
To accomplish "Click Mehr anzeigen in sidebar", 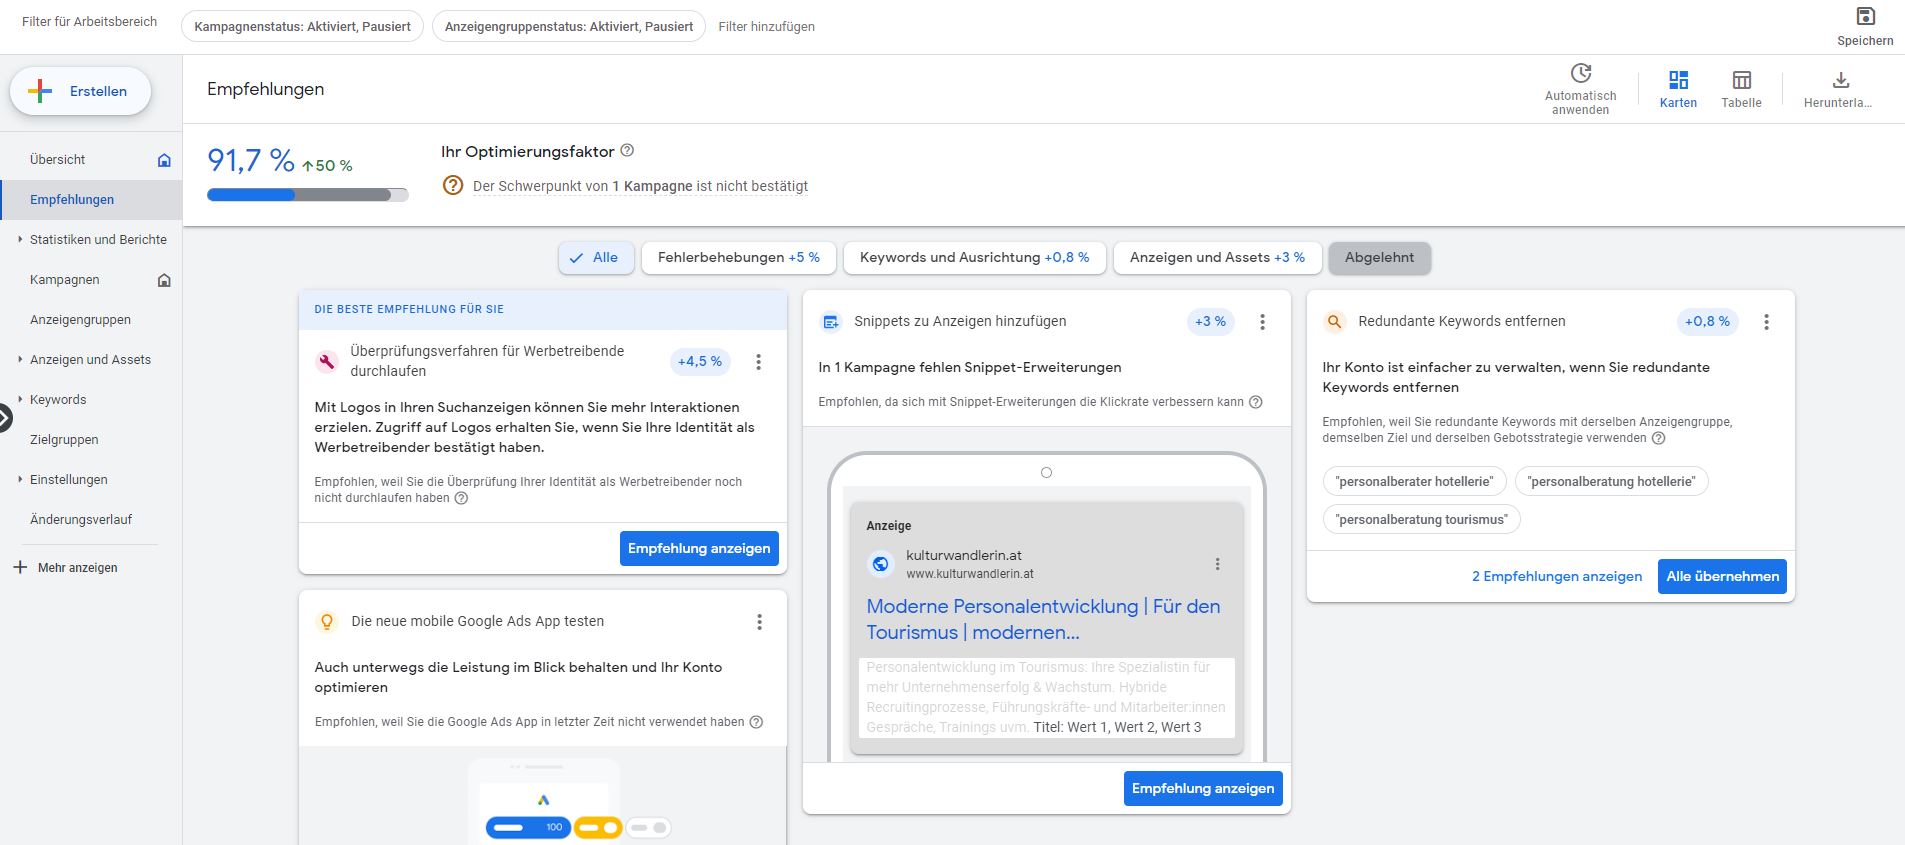I will [77, 567].
